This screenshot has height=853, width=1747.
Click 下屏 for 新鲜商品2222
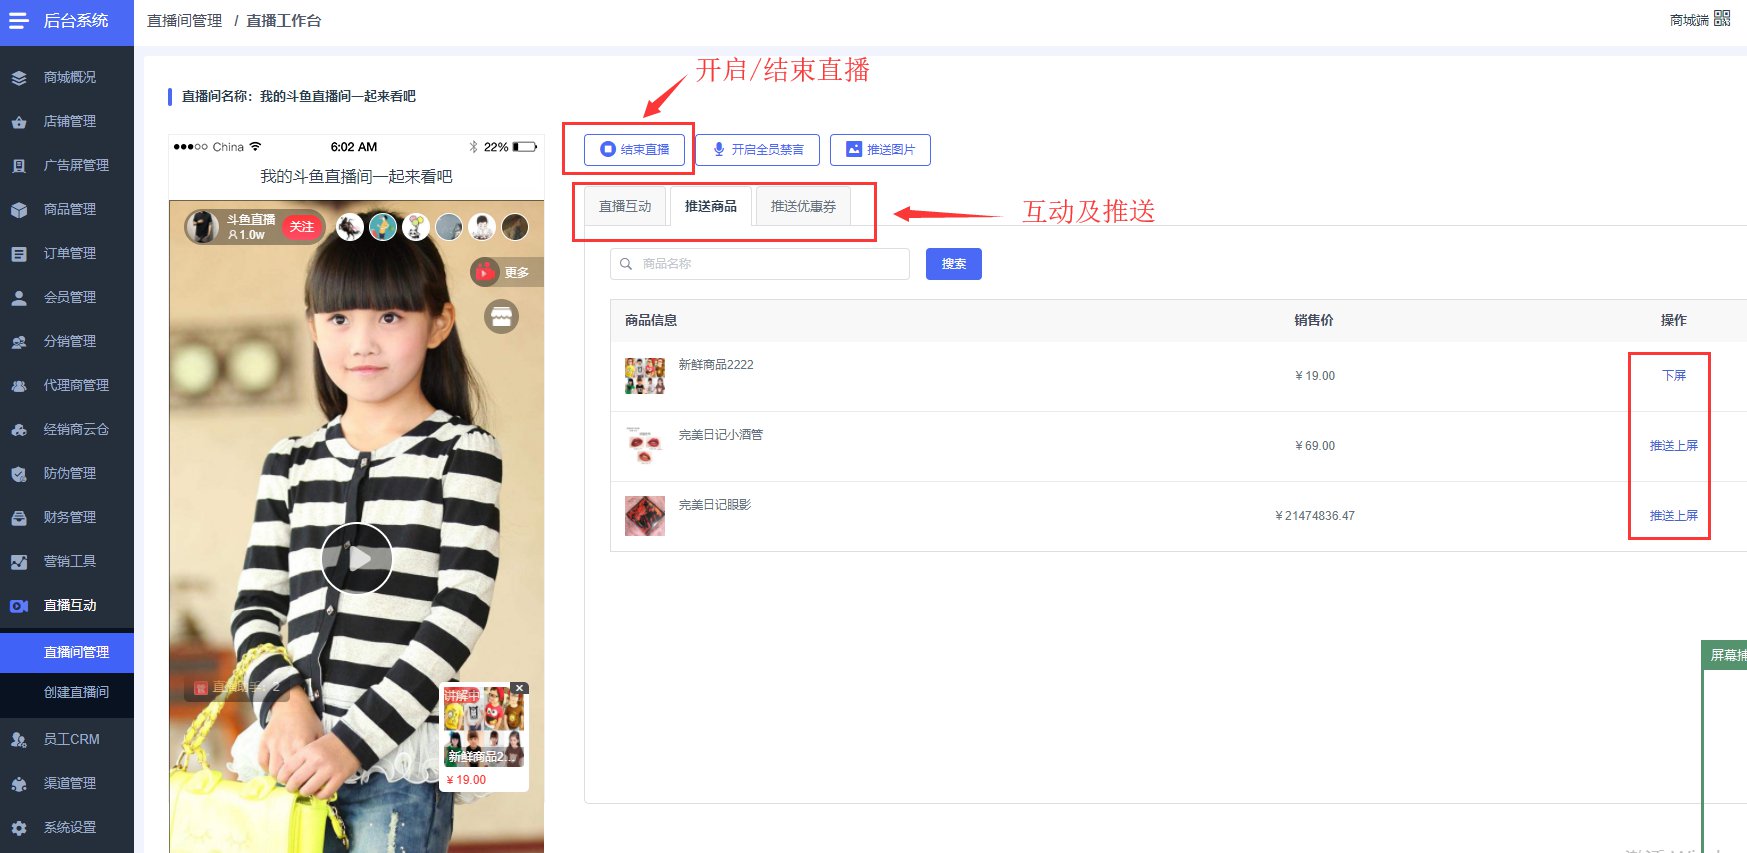1674,376
